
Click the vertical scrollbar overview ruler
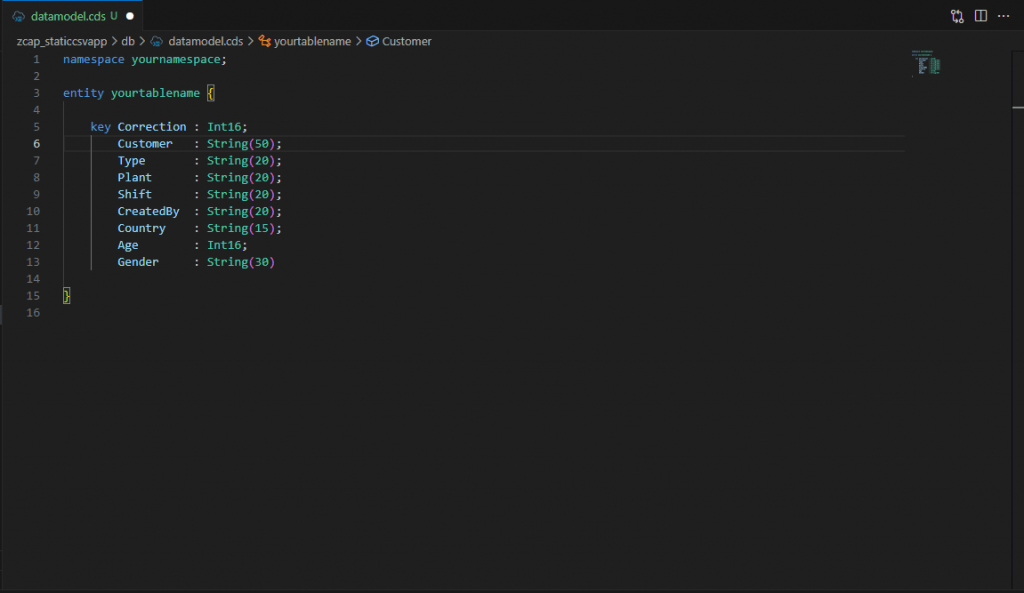coord(1017,320)
